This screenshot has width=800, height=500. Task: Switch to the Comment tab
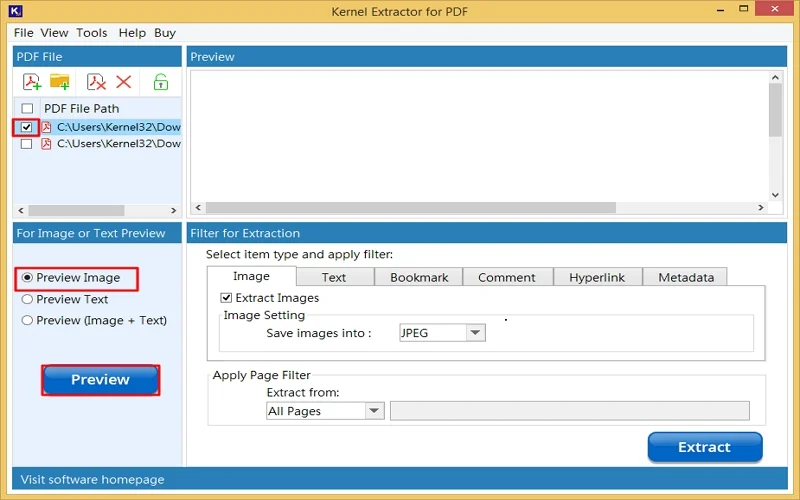tap(507, 278)
